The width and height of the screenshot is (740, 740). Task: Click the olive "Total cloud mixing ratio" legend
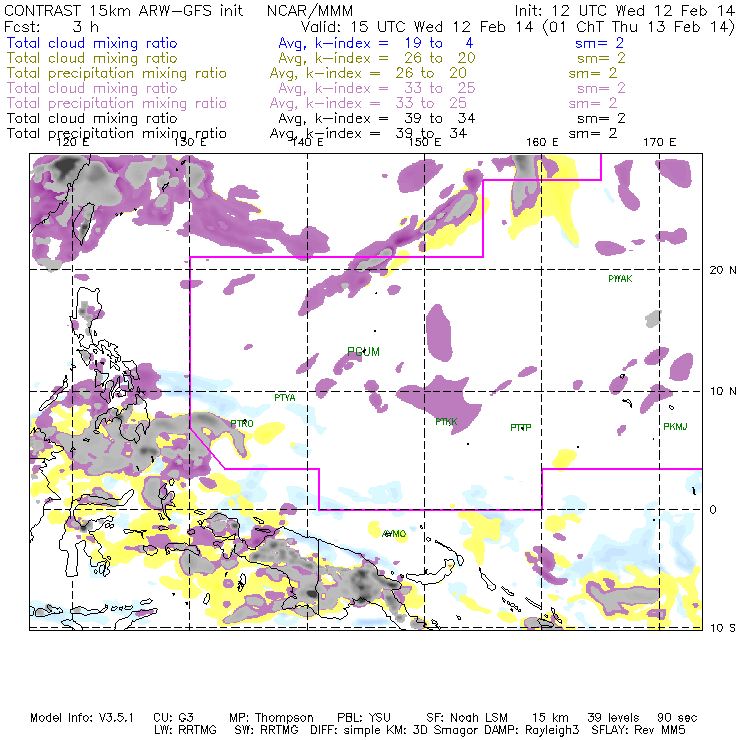coord(92,58)
